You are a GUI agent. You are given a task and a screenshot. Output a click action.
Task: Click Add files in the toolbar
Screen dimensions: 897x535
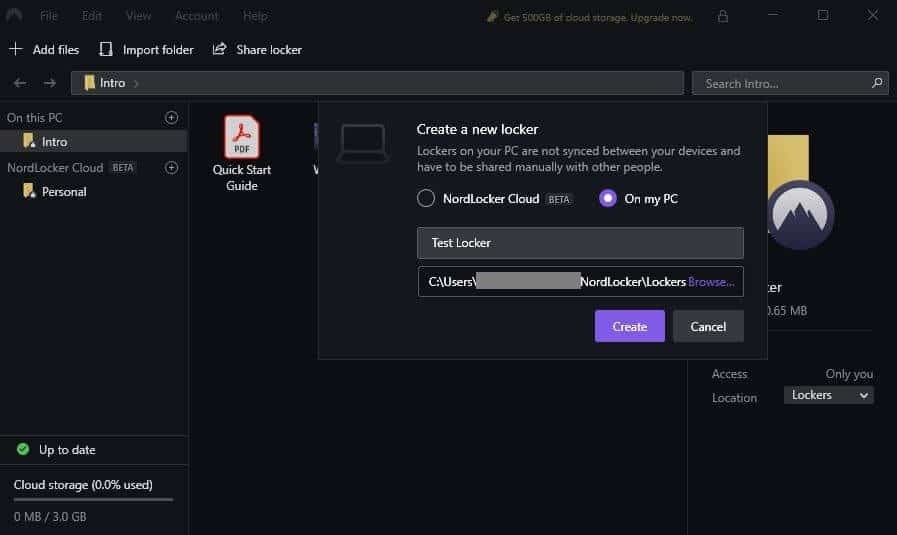pyautogui.click(x=44, y=50)
